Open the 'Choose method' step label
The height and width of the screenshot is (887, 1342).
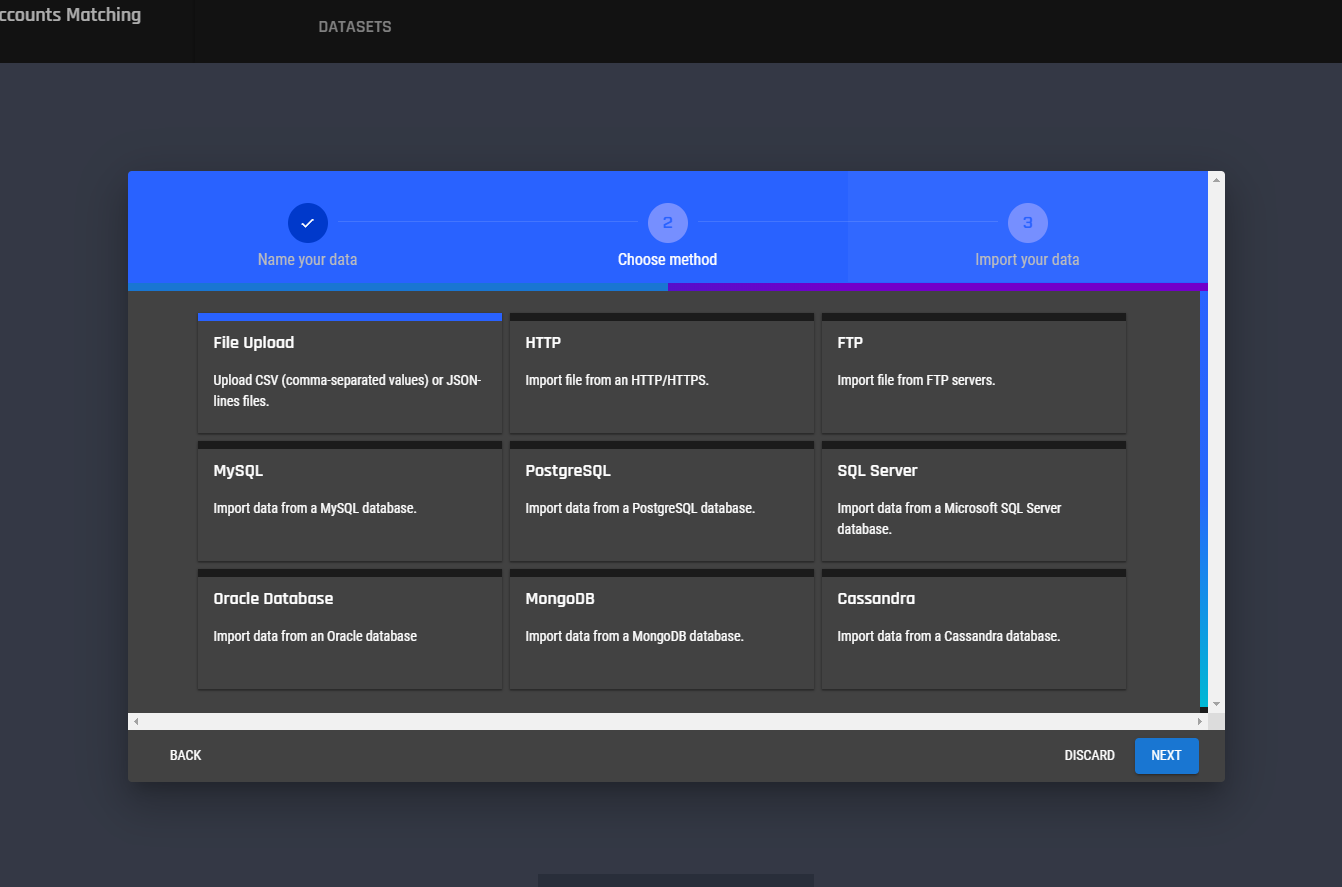667,259
